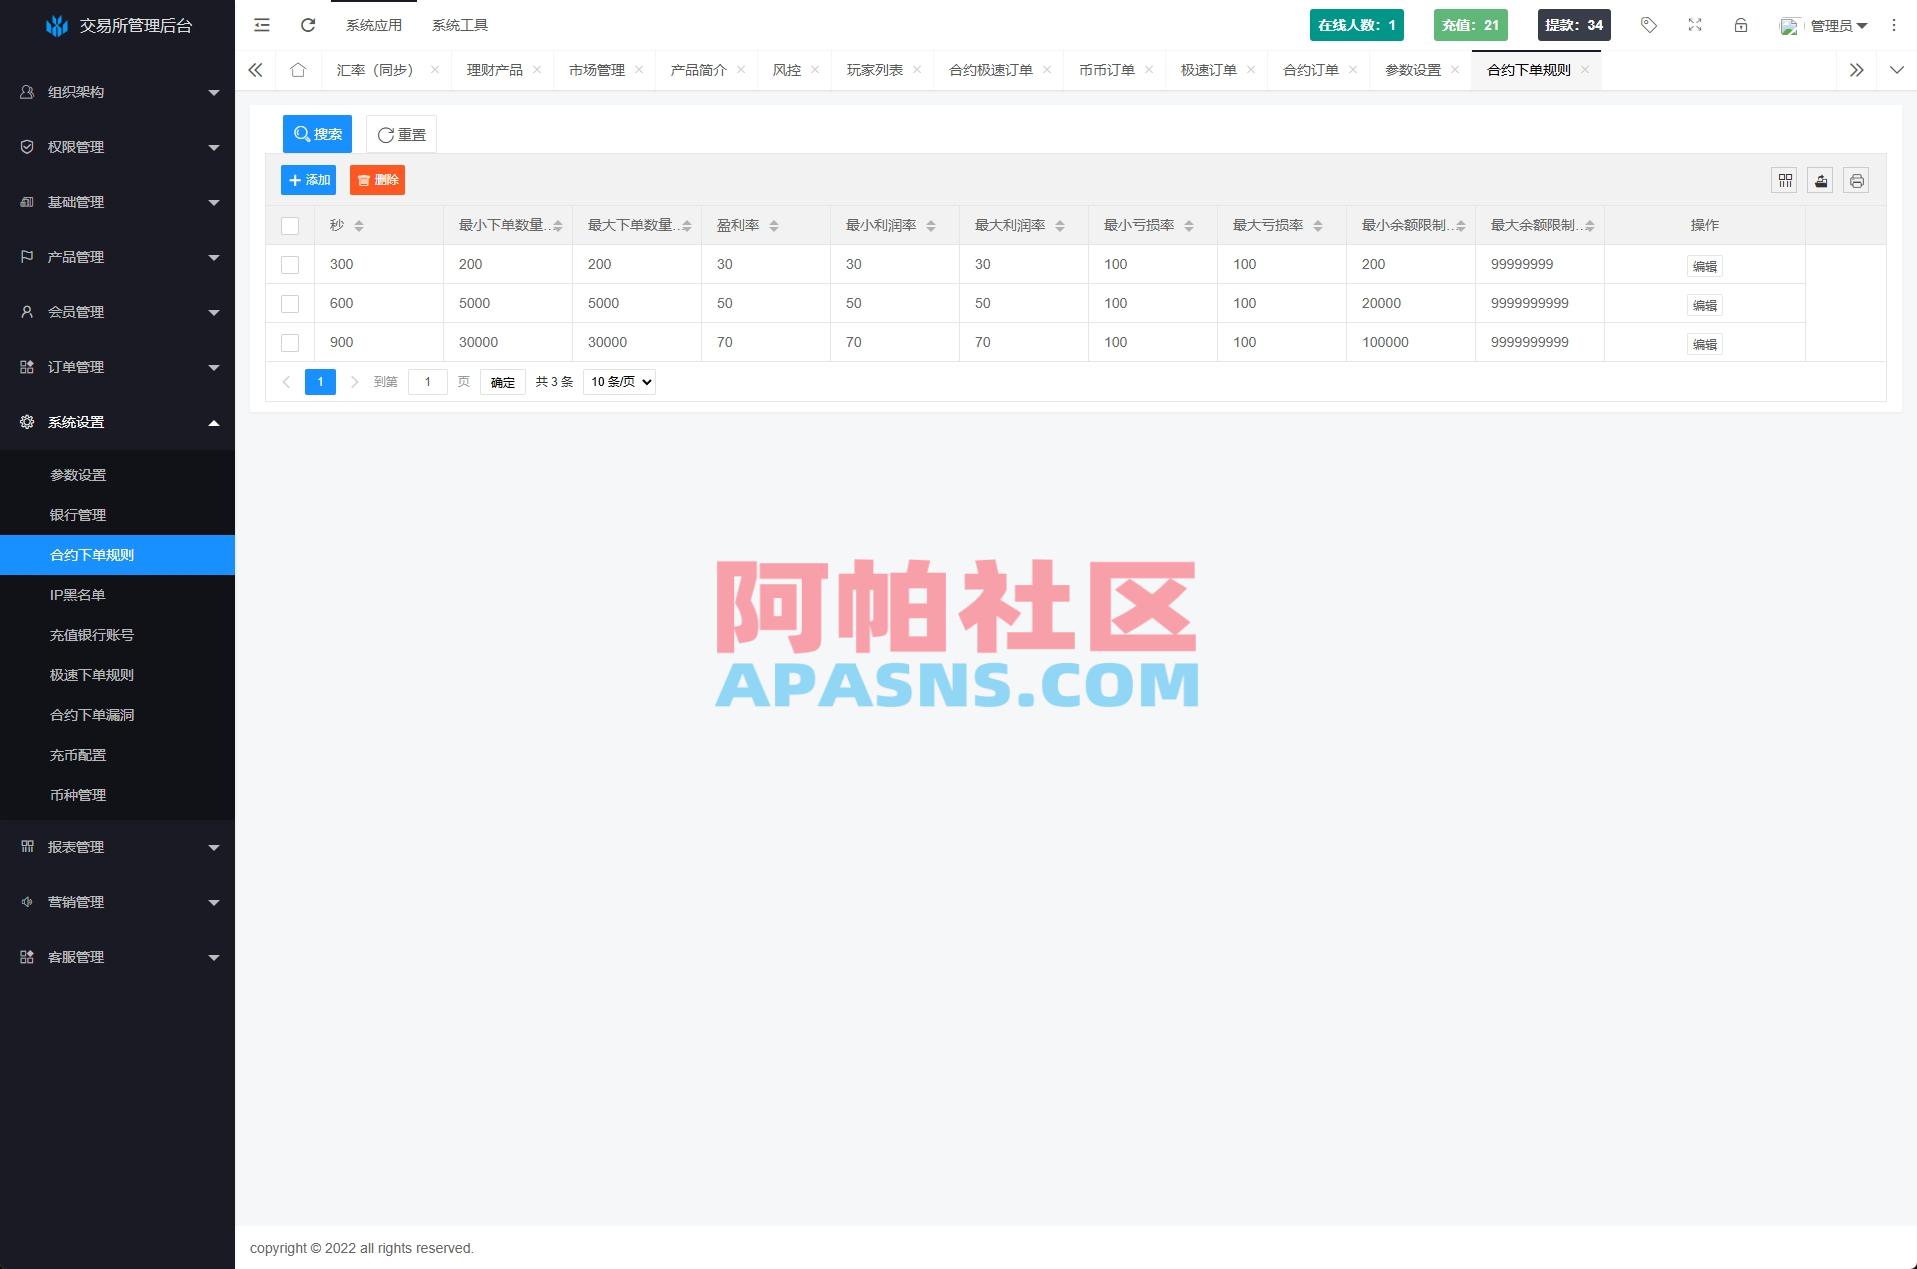
Task: Switch to the 币币订单 tab
Action: click(x=1106, y=69)
